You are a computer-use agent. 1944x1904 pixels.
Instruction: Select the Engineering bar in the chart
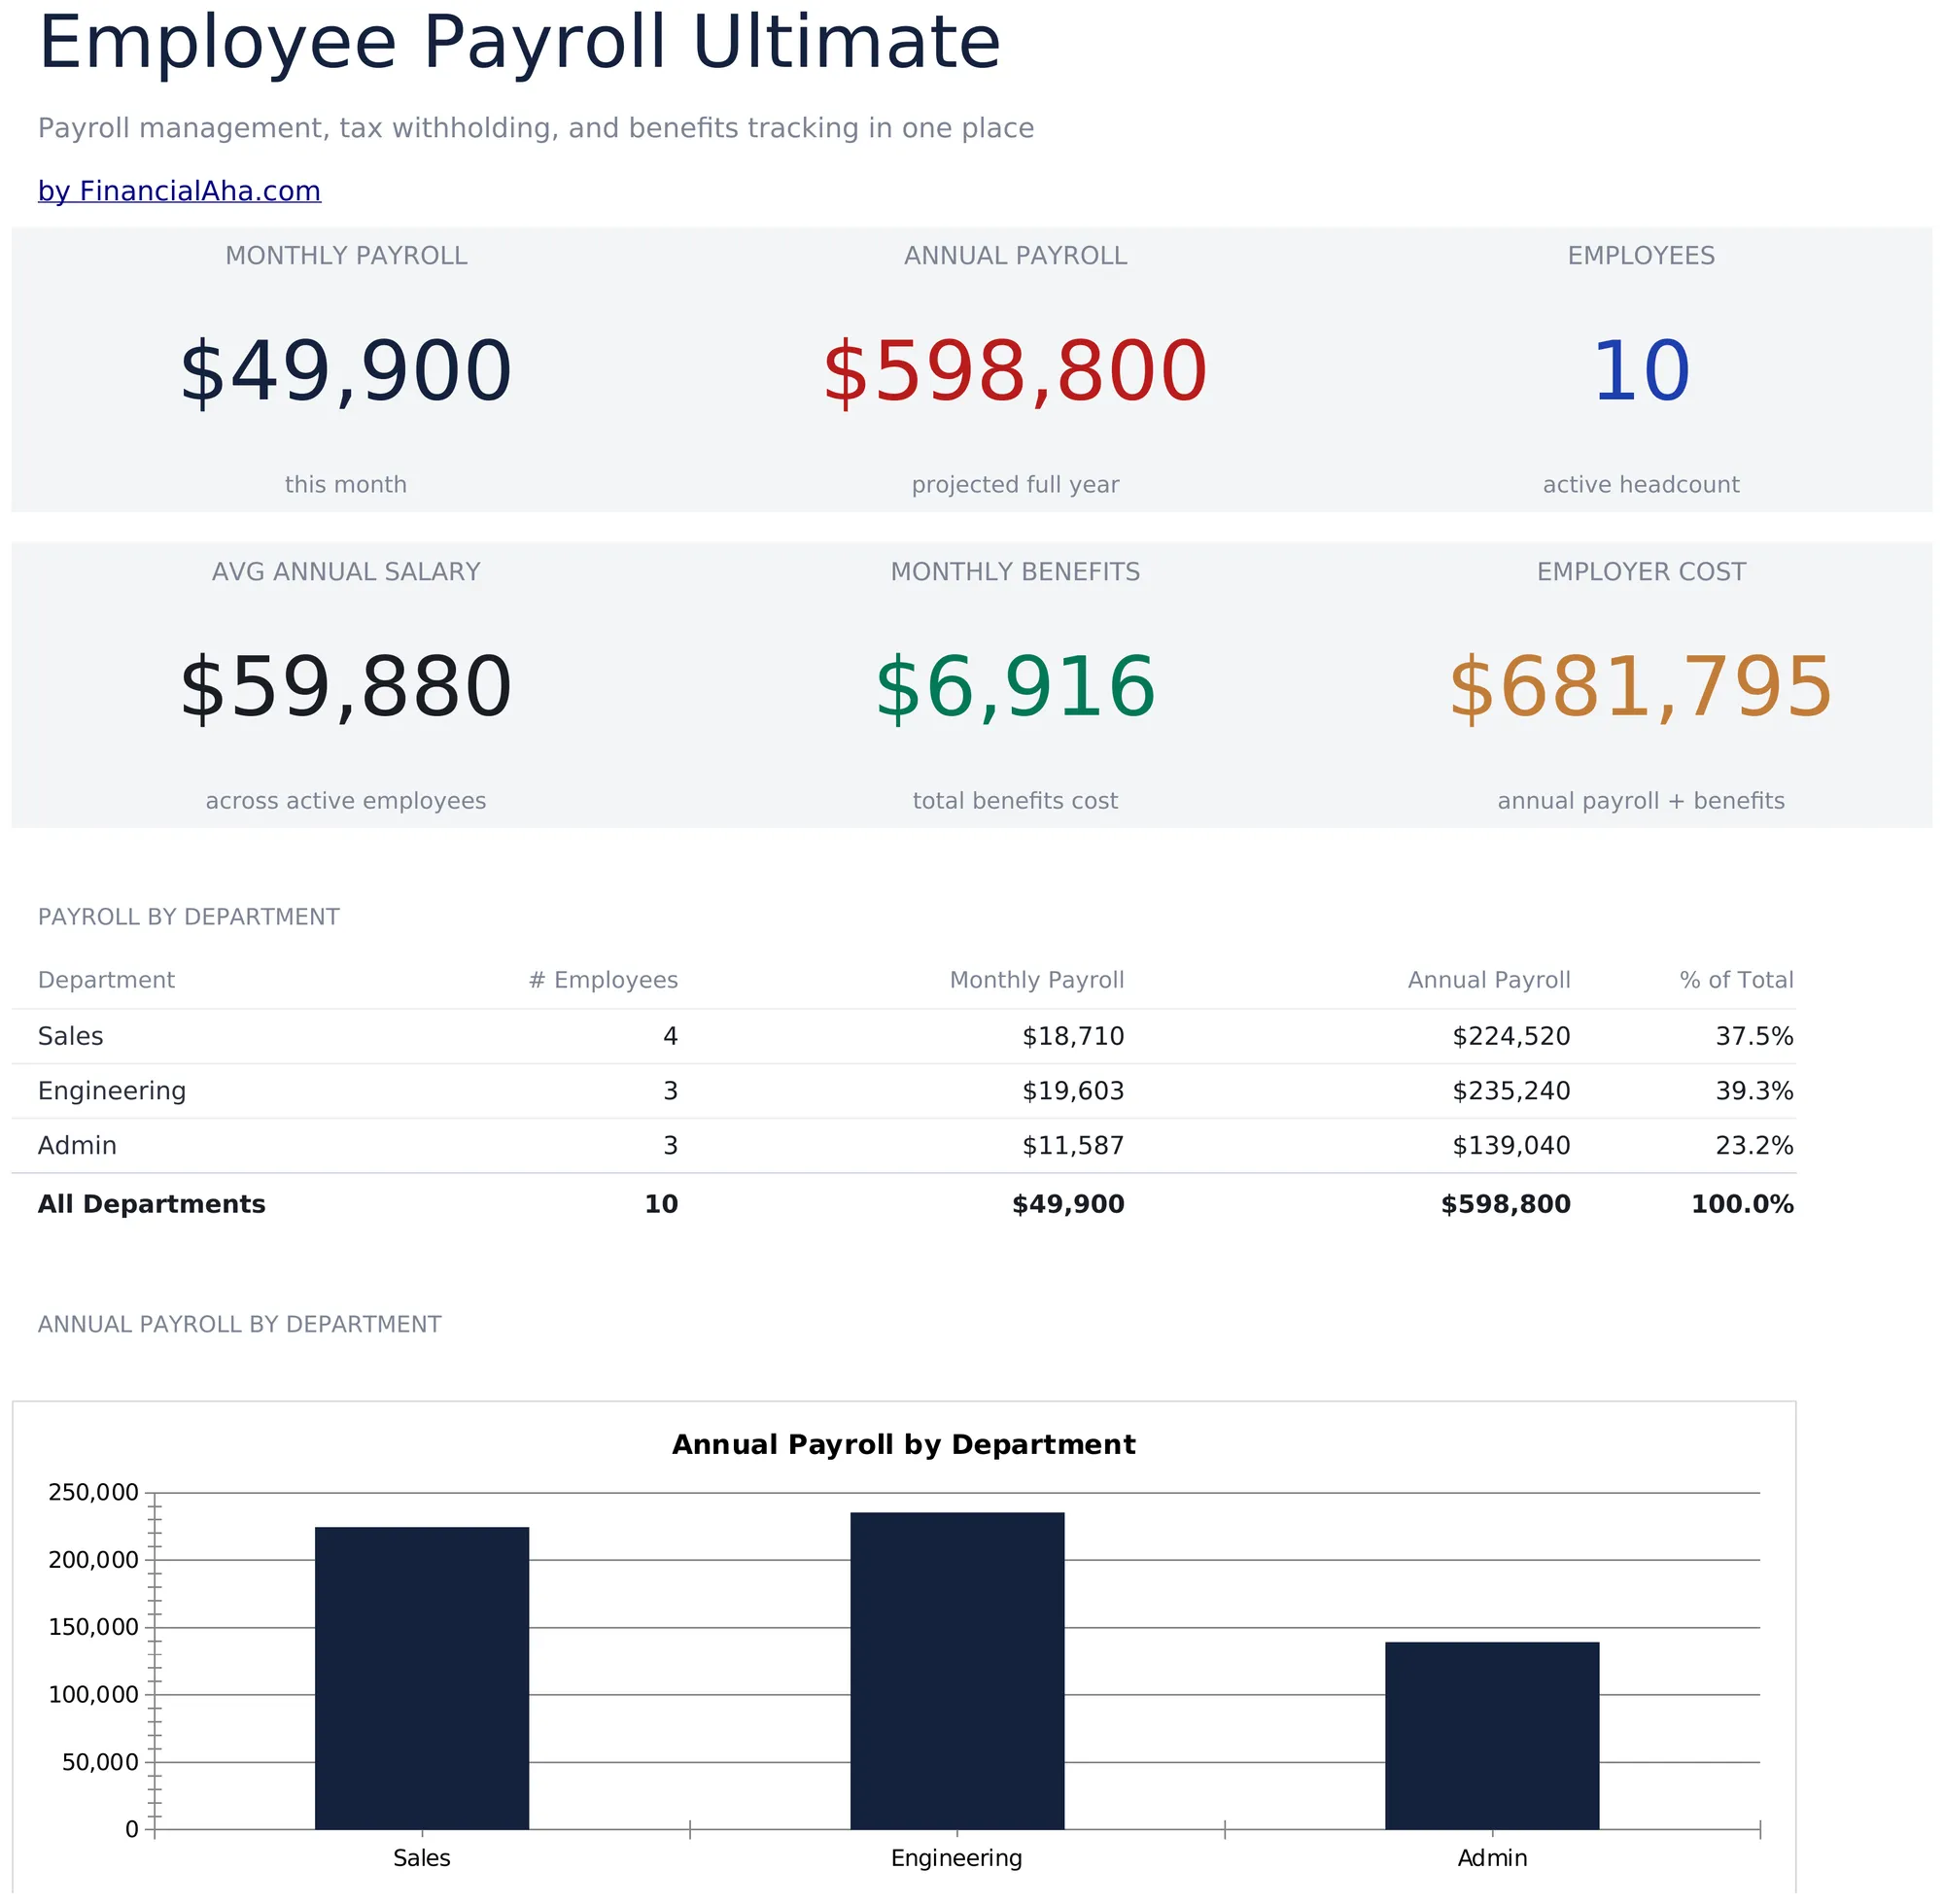click(958, 1672)
